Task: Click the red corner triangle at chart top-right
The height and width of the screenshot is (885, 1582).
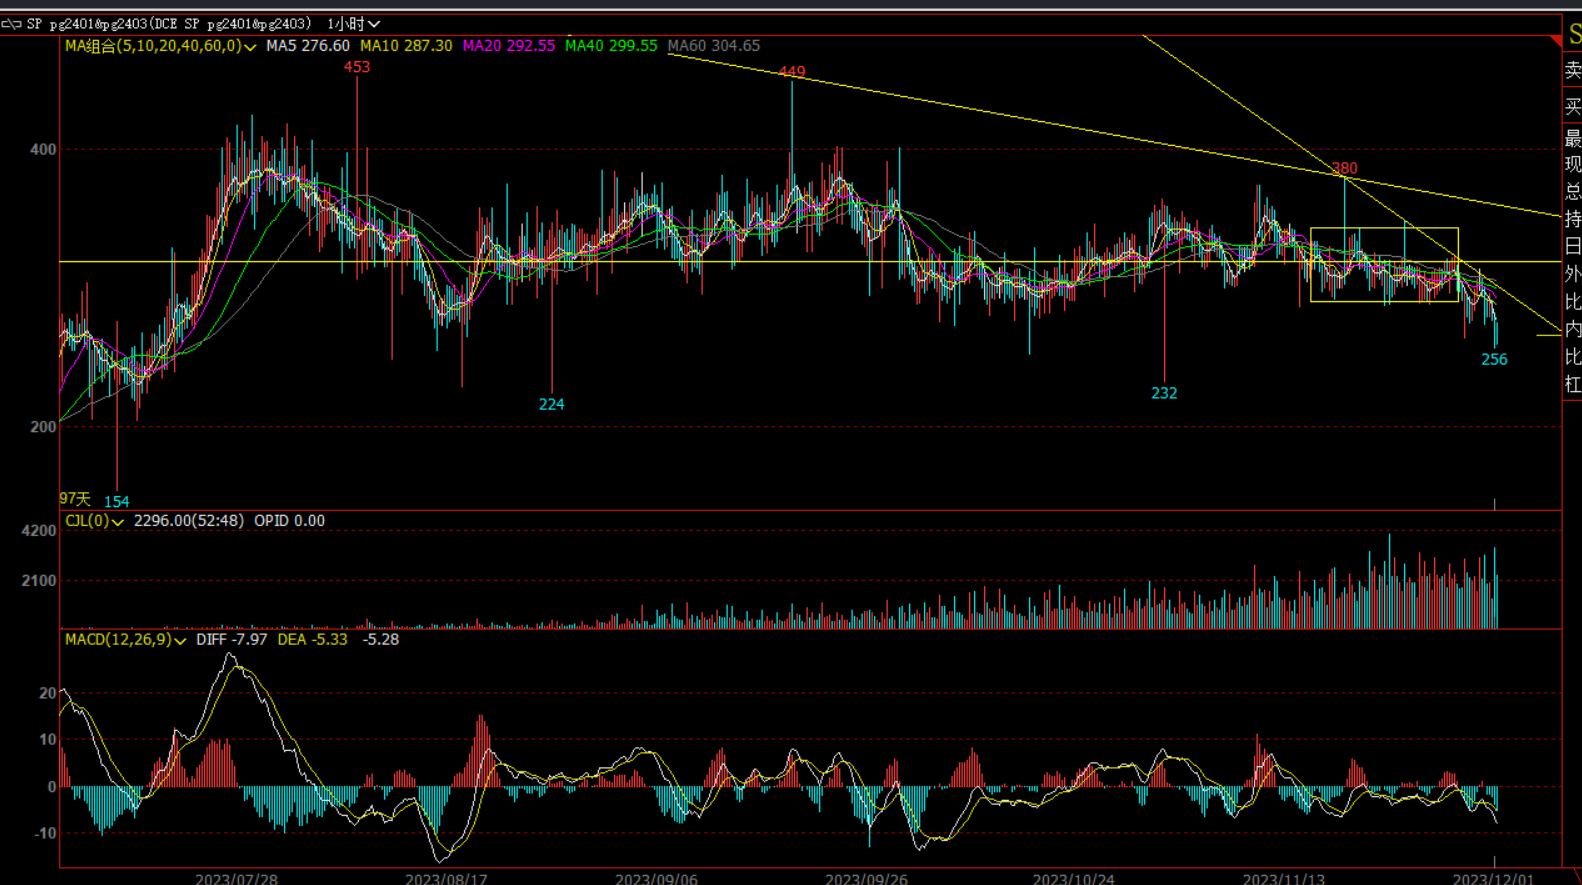Action: click(x=1555, y=40)
